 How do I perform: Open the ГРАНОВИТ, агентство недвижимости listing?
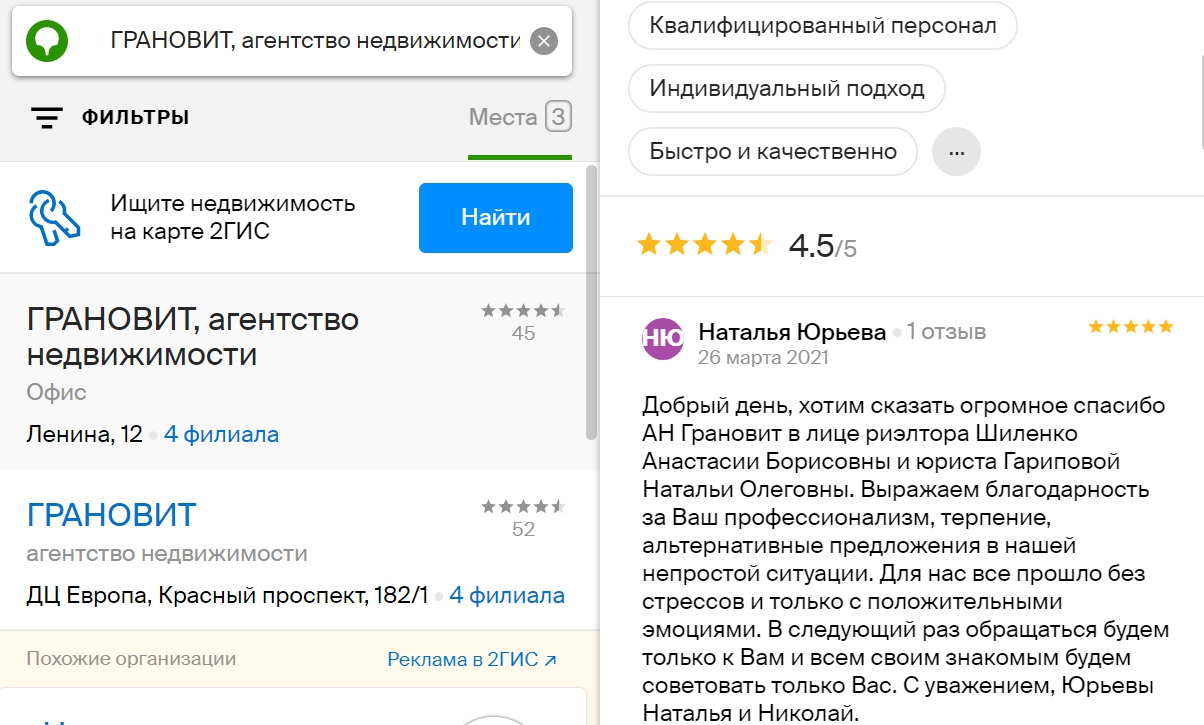click(x=193, y=337)
